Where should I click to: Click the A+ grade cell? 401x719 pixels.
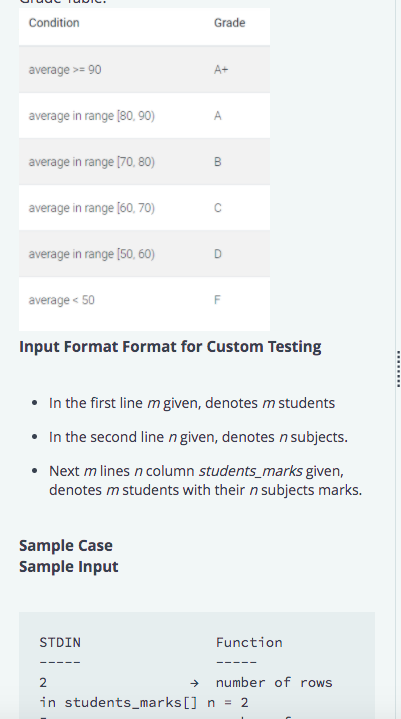point(221,70)
